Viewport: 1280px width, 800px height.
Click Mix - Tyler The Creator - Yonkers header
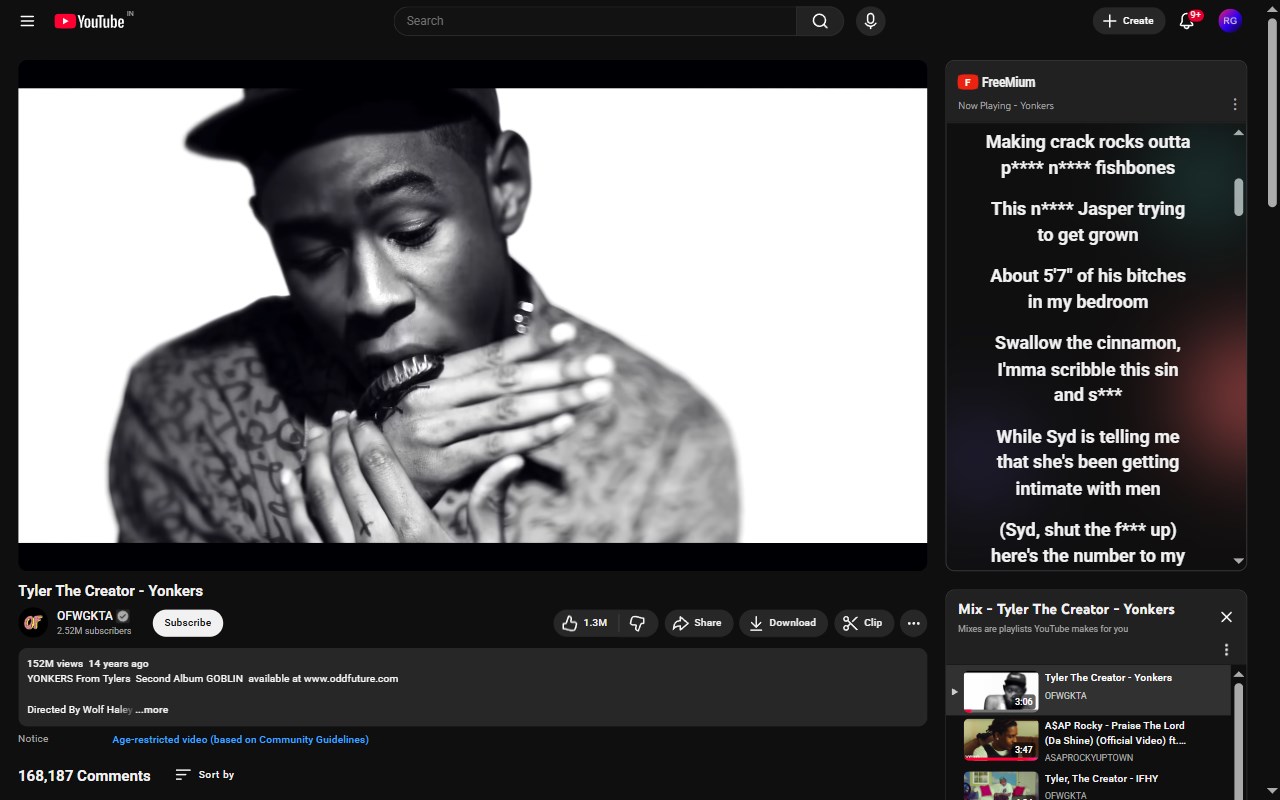[x=1066, y=609]
